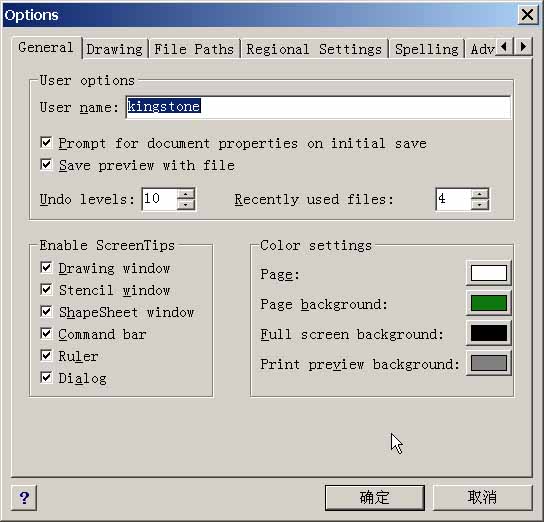
Task: Open the black Full screen background swatch
Action: pyautogui.click(x=488, y=333)
